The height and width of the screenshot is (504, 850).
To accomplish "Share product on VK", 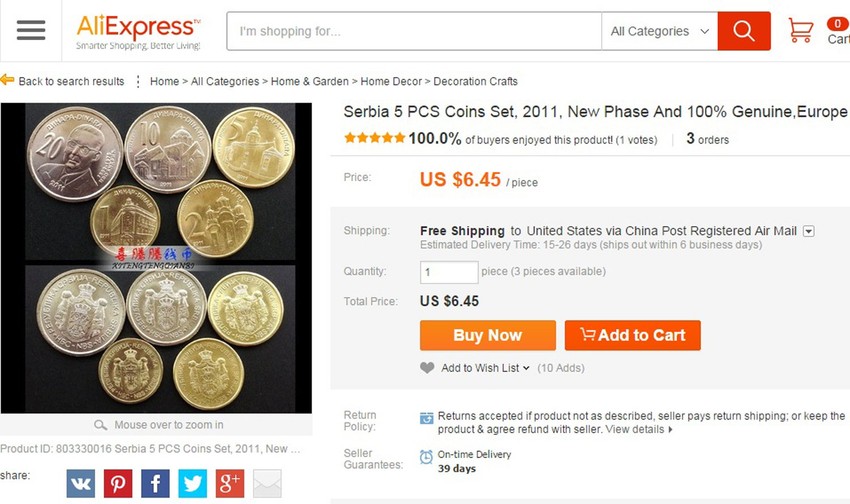I will tap(81, 483).
